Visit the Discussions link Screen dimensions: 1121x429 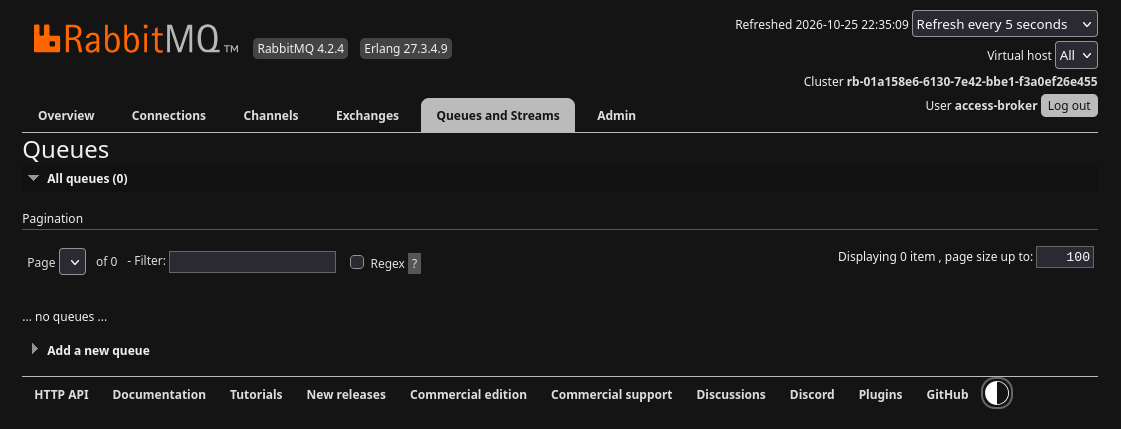pos(731,395)
